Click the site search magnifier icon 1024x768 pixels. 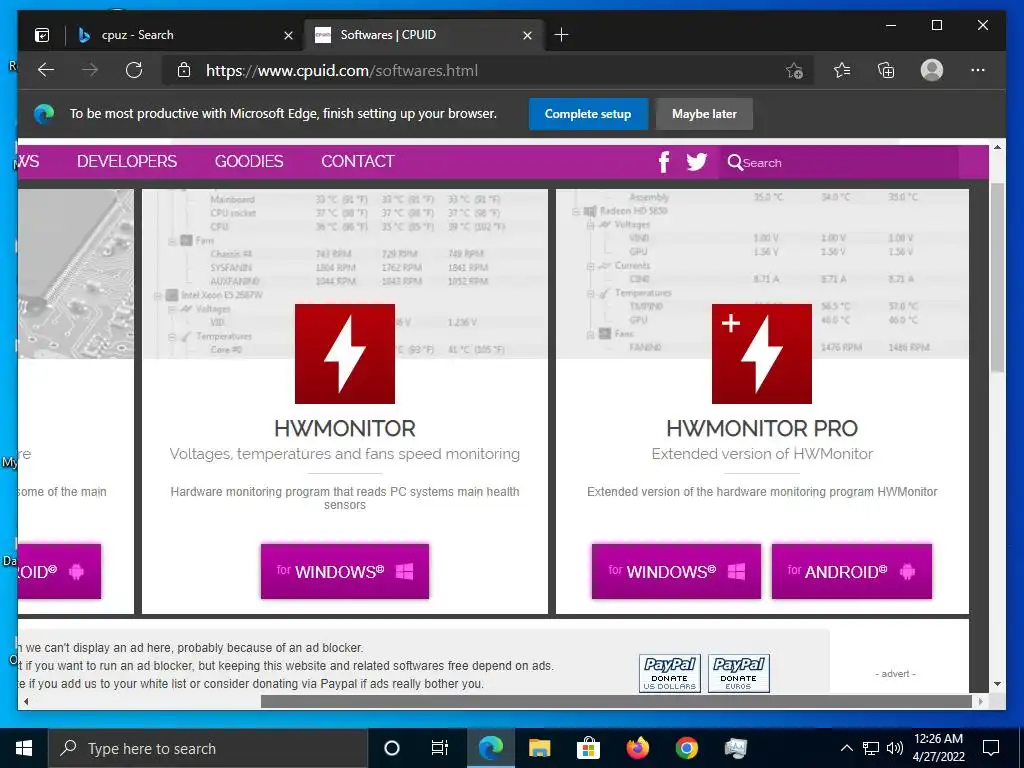point(735,162)
